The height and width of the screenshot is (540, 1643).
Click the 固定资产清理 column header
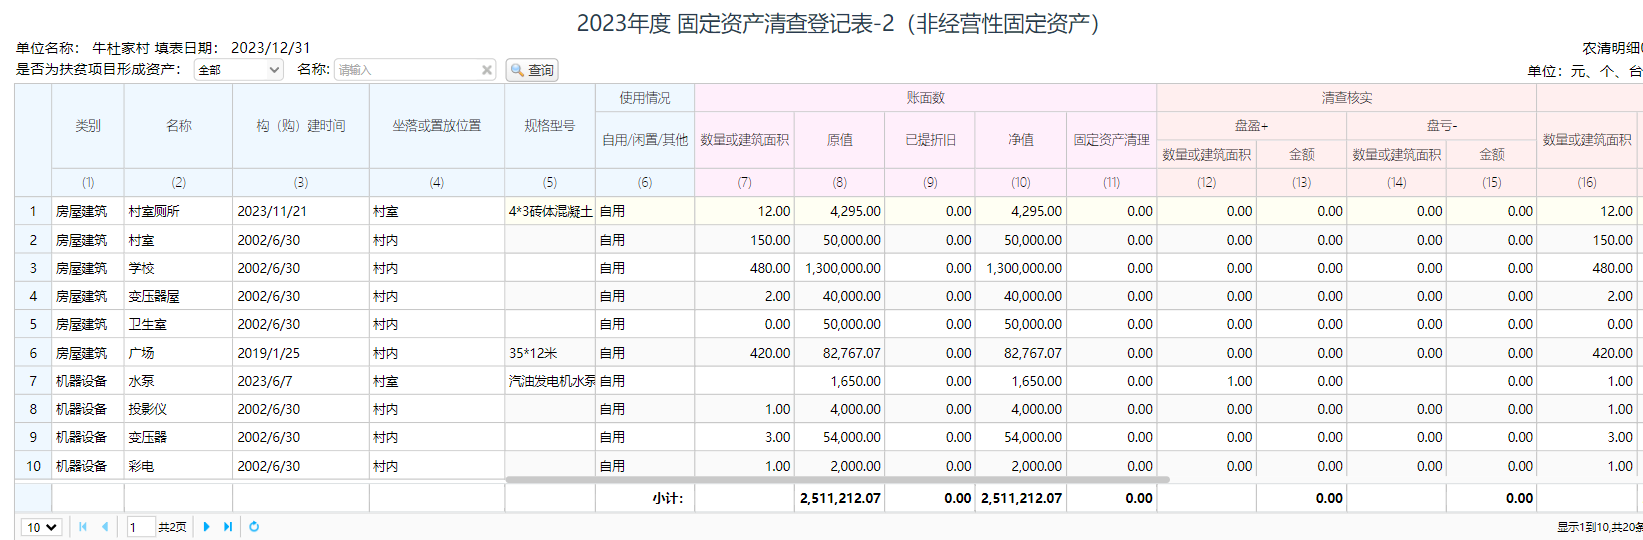tap(1112, 140)
